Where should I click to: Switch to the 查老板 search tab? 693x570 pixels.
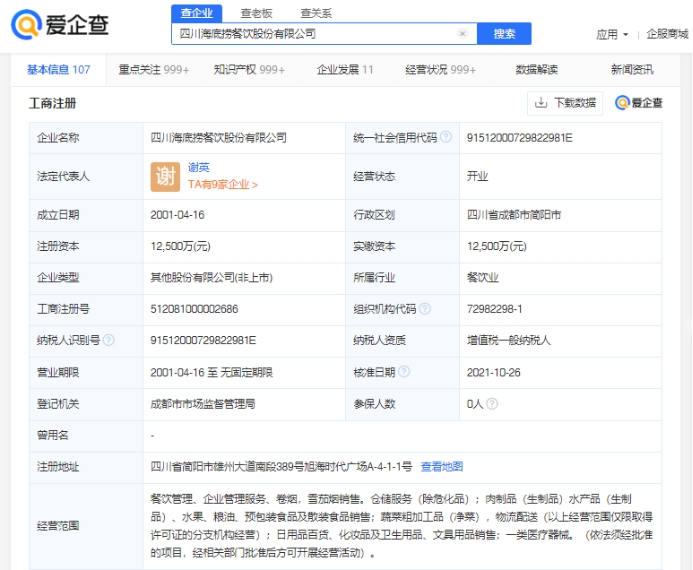click(258, 13)
